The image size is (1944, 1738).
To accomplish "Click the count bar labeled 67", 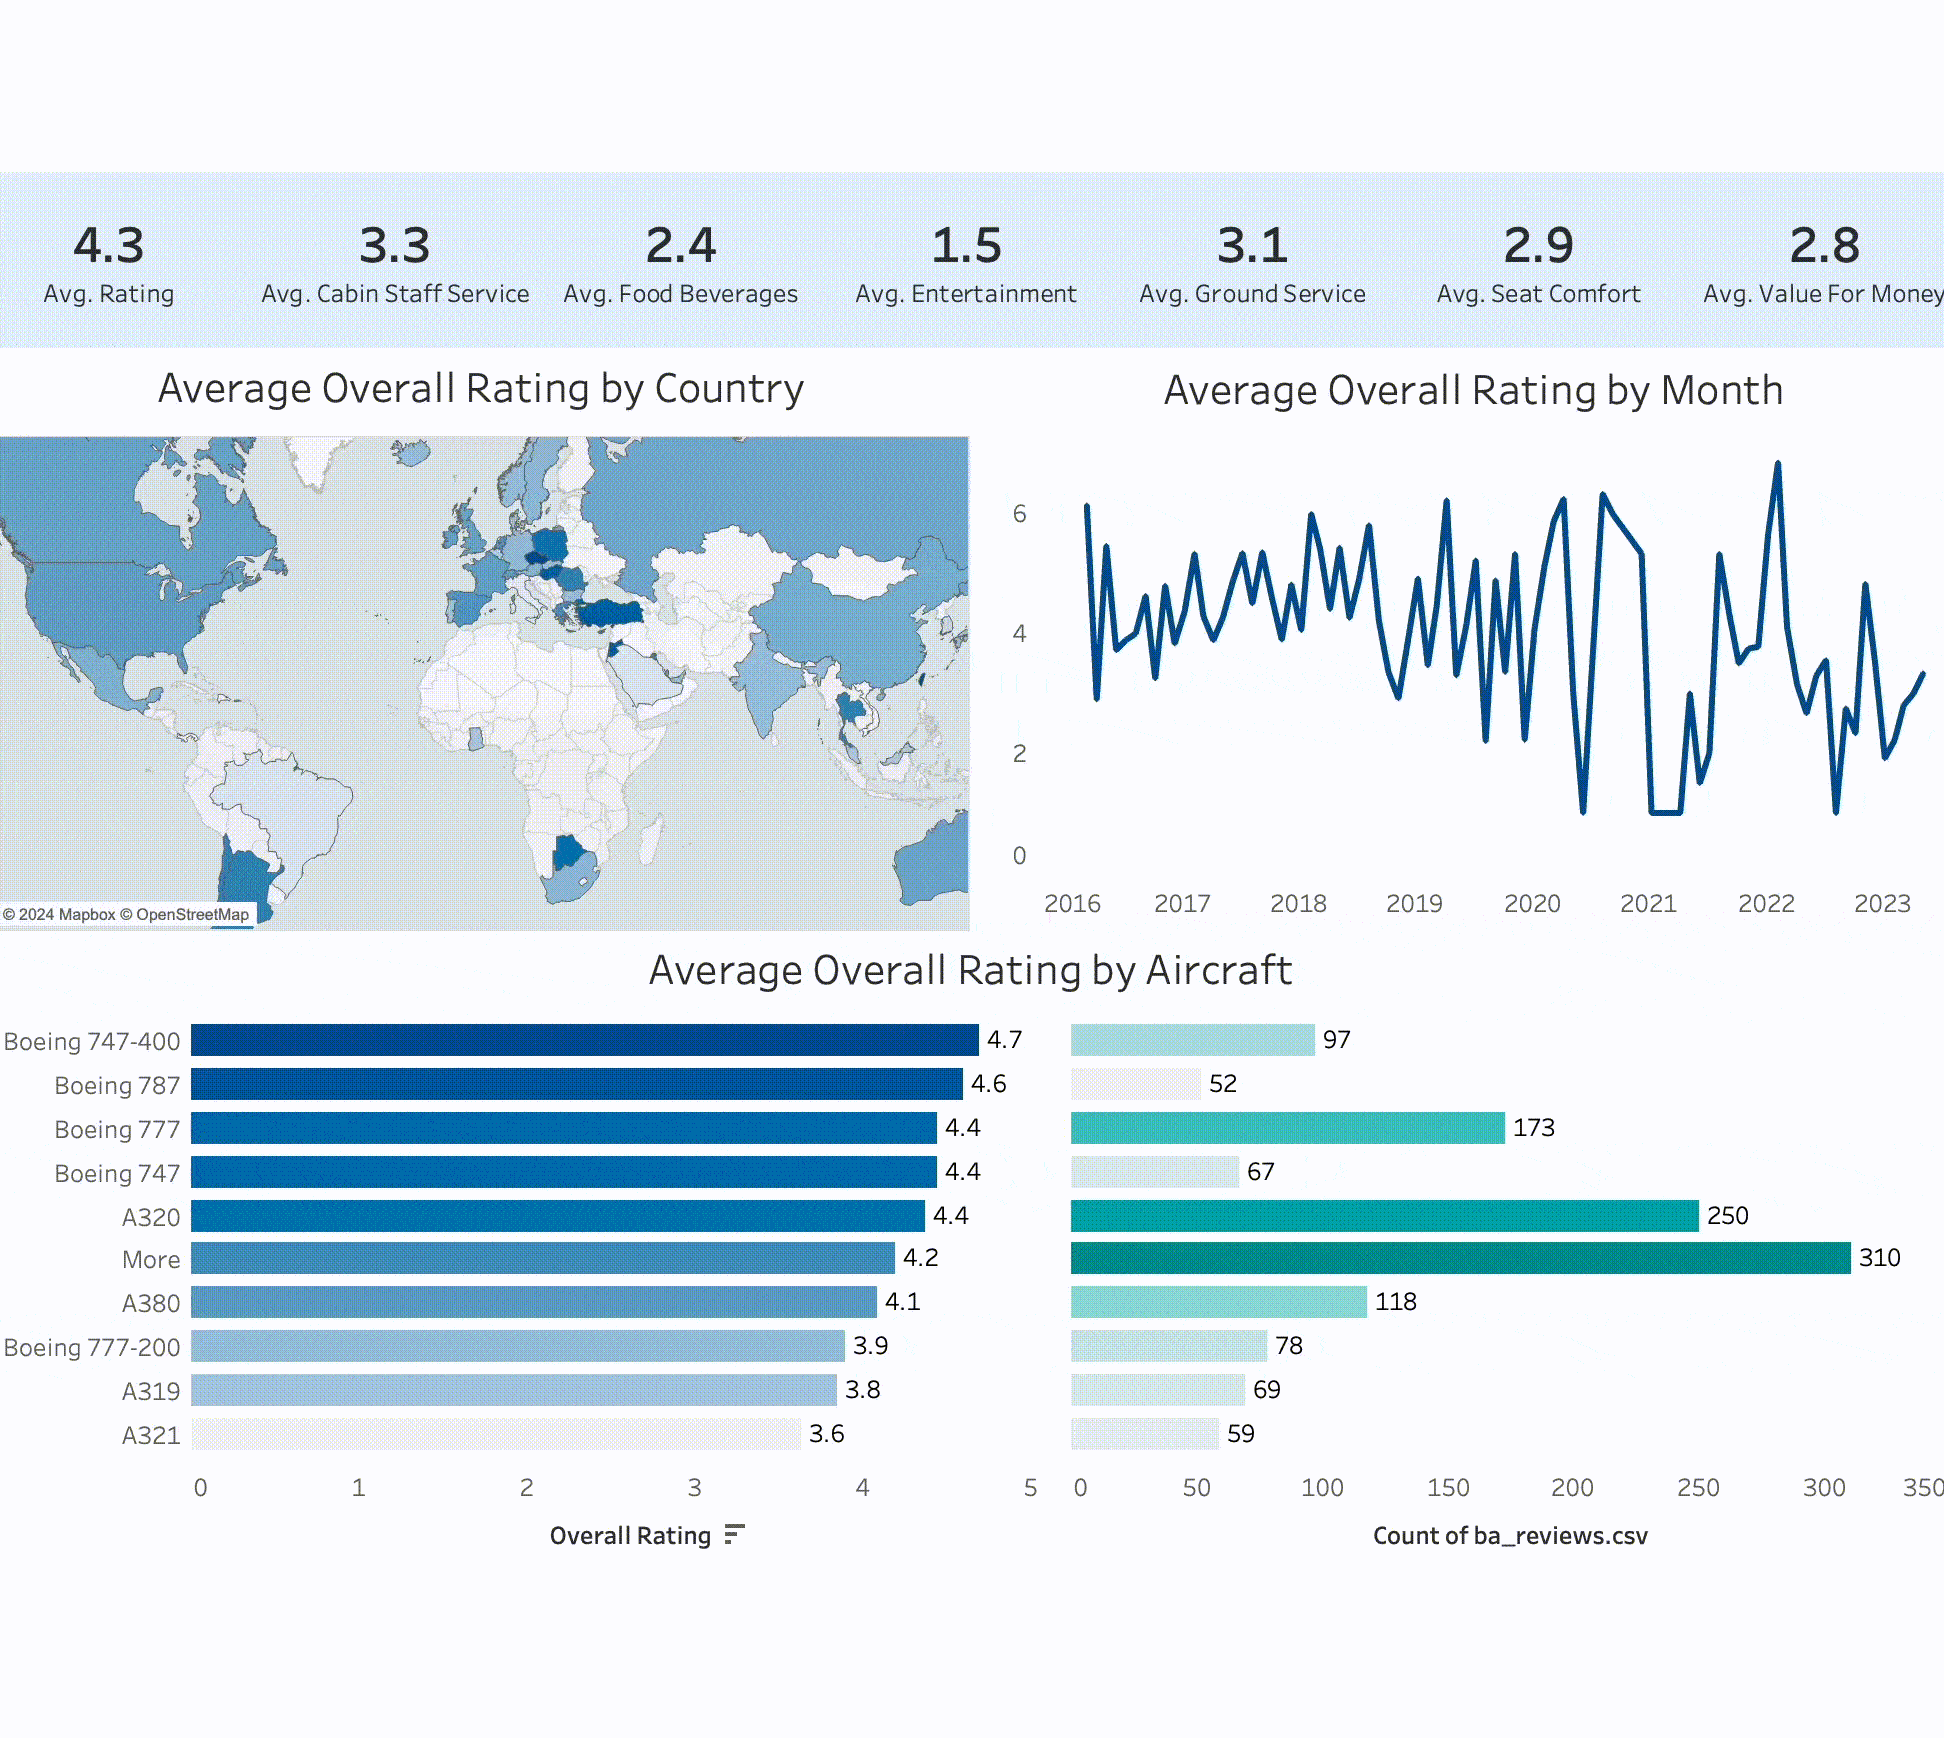I will [x=1155, y=1172].
